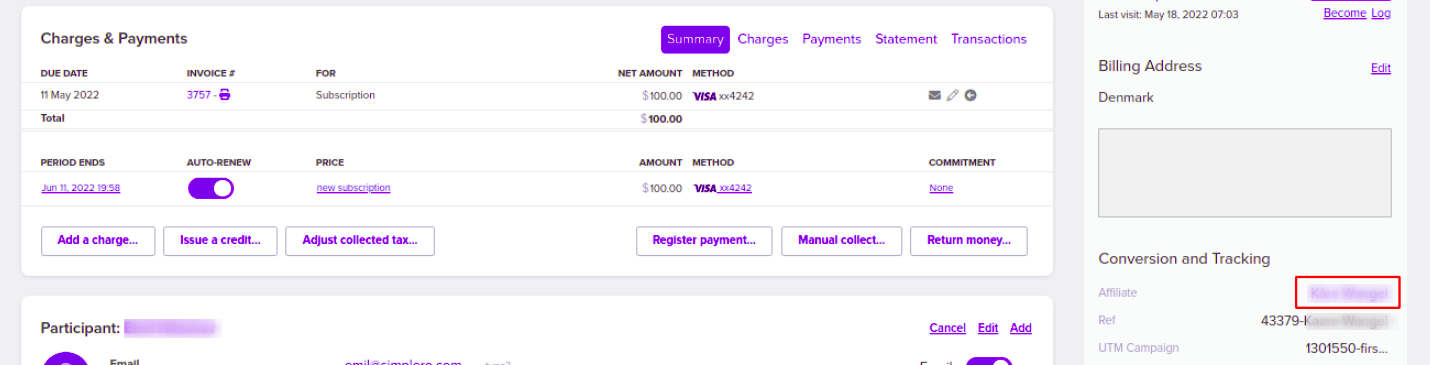Click the Denmark billing address text

pos(1126,98)
